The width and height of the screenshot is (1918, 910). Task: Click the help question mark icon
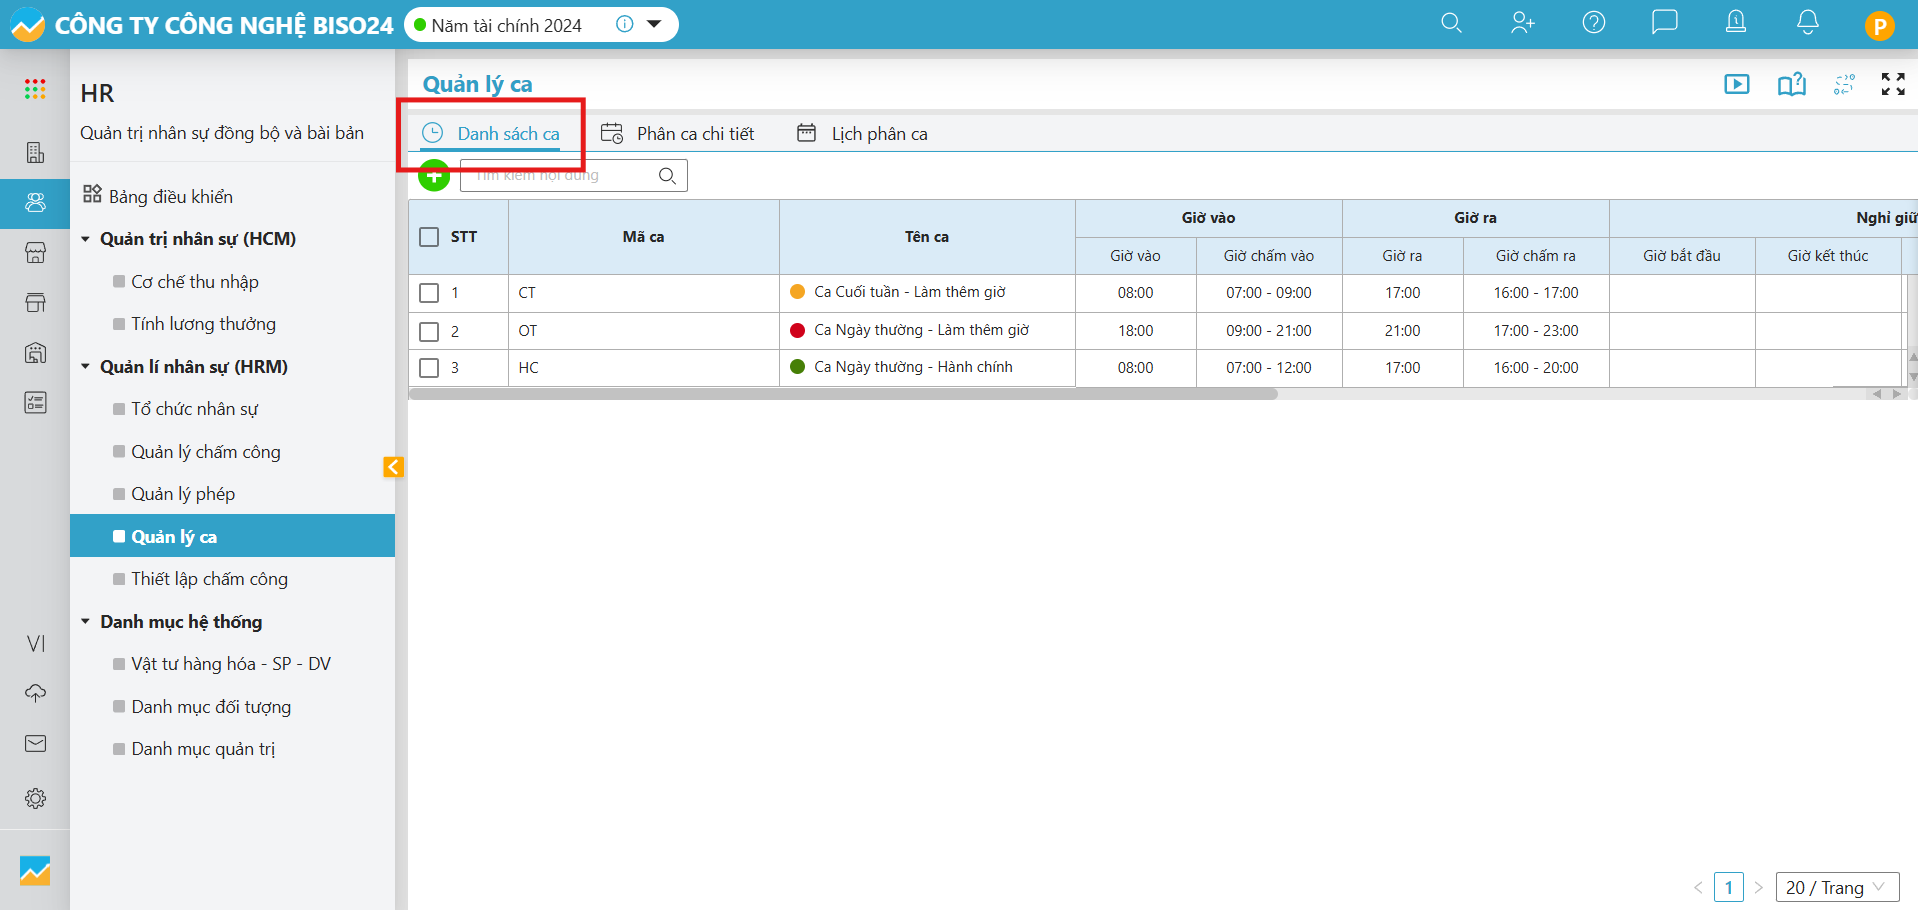point(1593,23)
